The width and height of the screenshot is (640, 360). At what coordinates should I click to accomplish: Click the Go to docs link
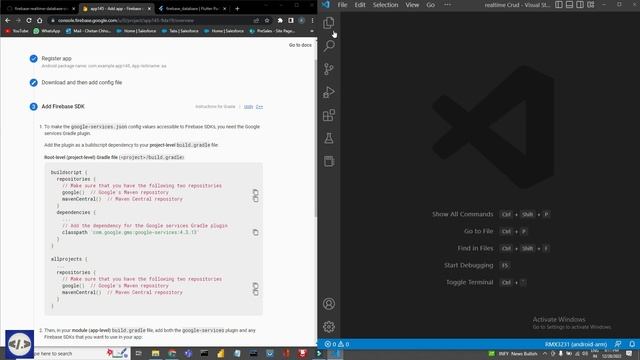coord(300,45)
